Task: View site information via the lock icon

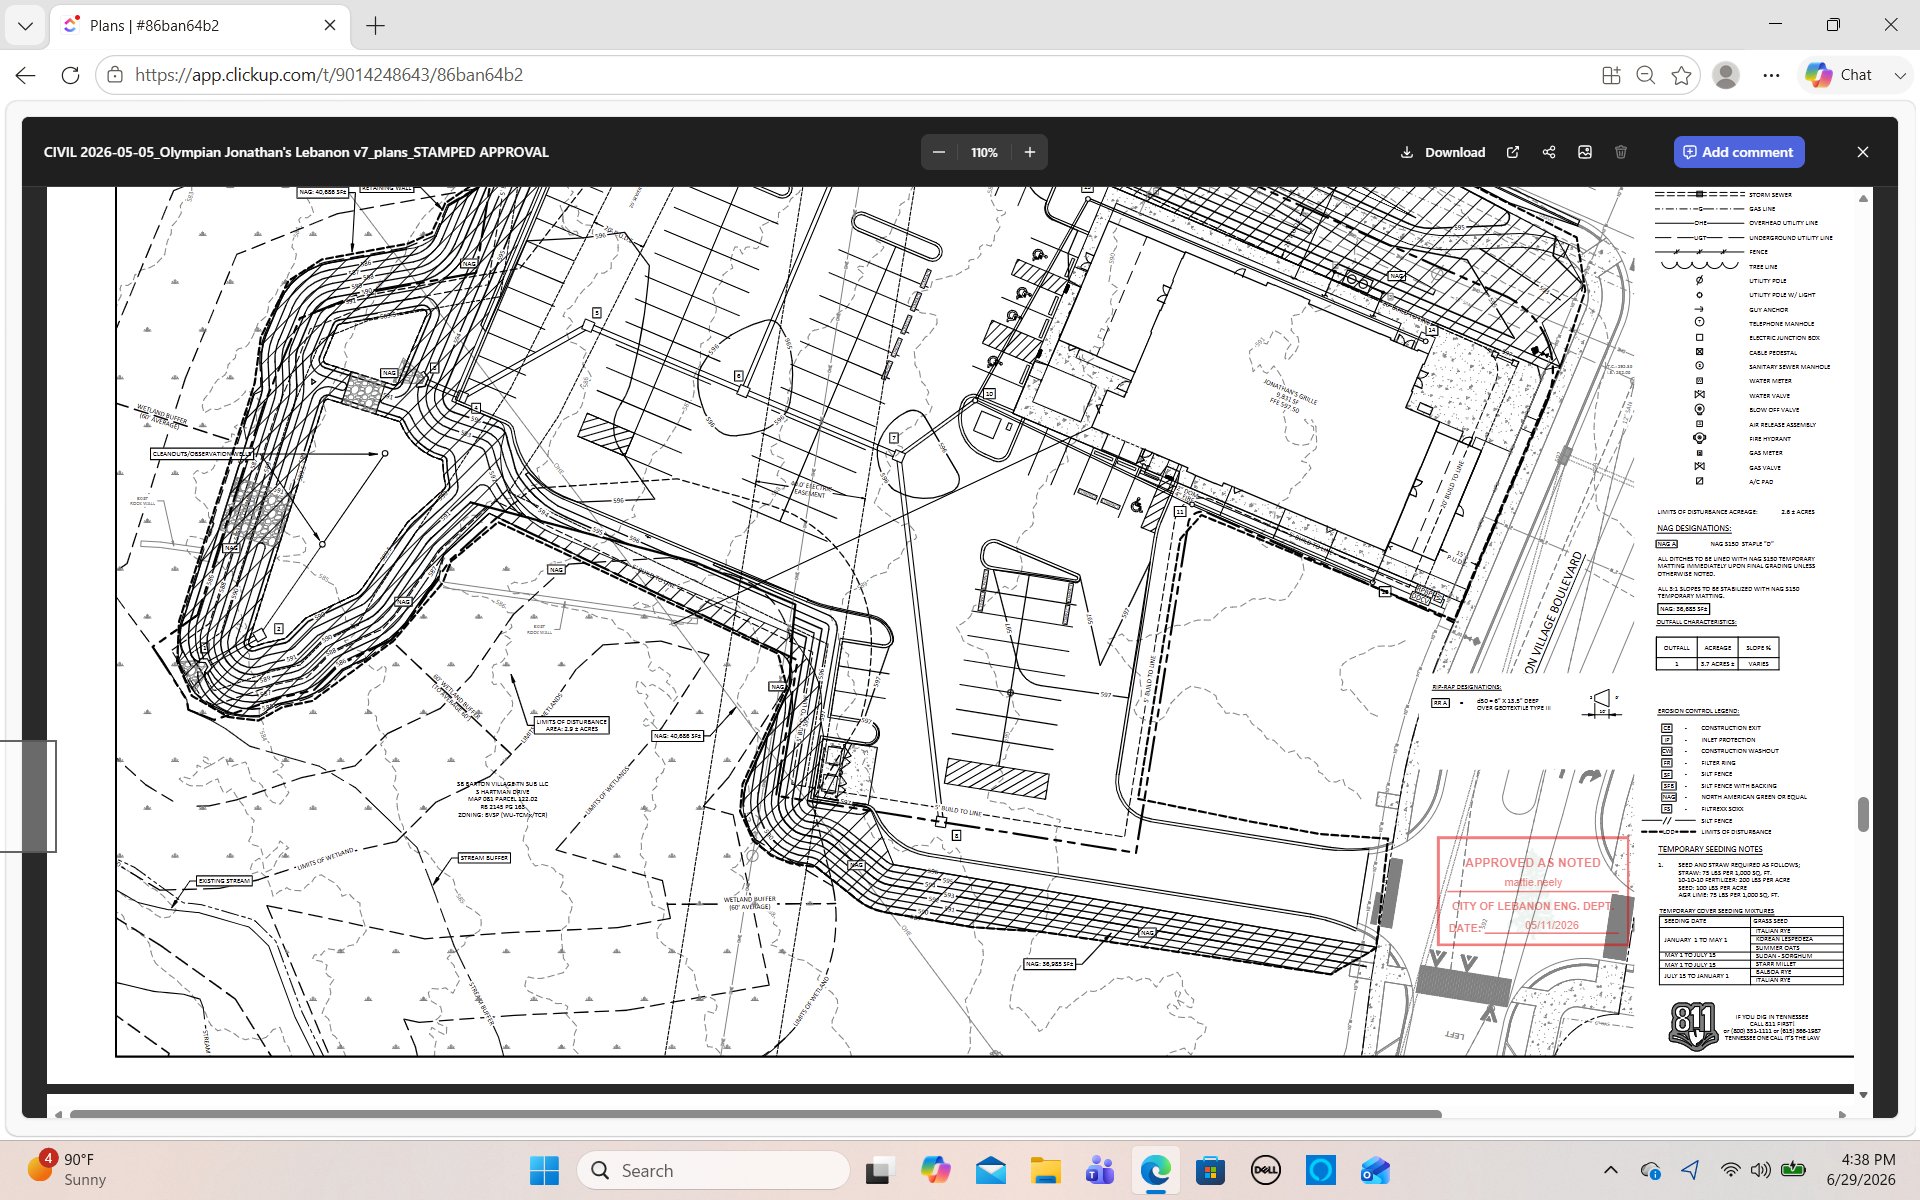Action: pos(115,75)
